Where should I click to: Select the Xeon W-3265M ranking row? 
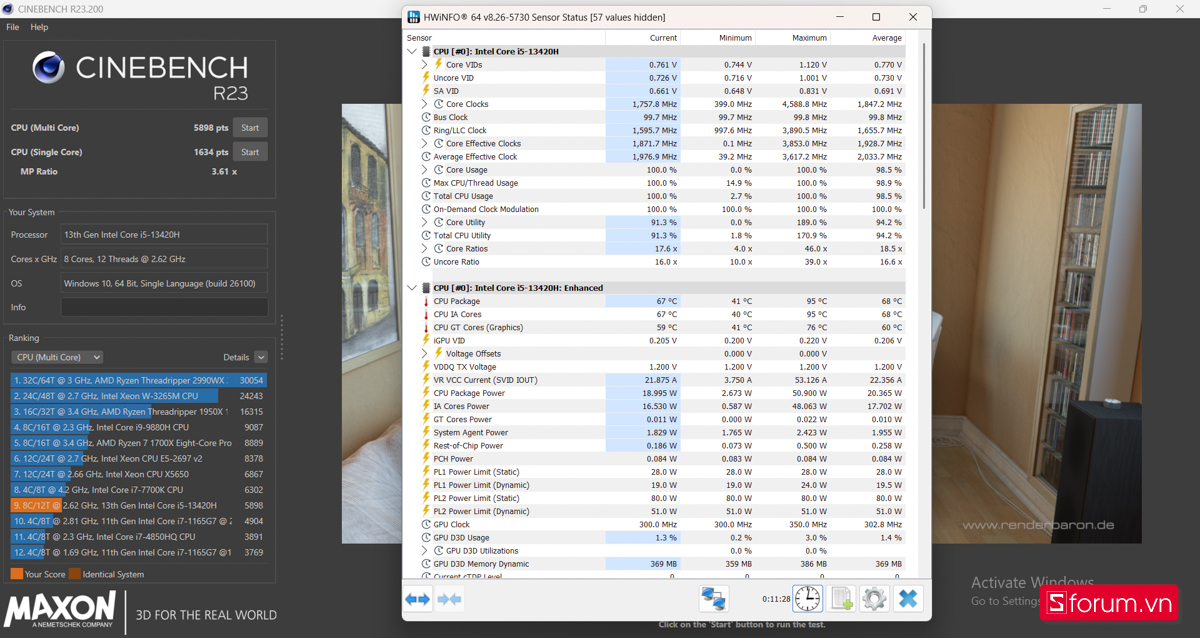[139, 396]
